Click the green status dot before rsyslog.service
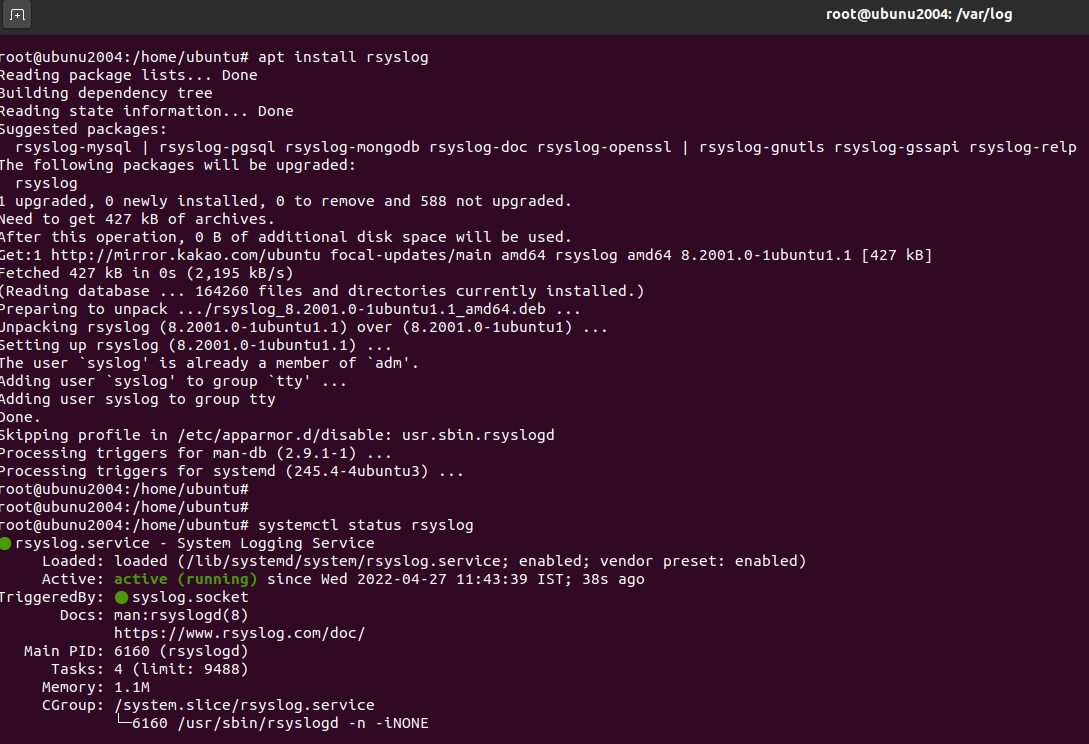The height and width of the screenshot is (744, 1089). pos(6,543)
